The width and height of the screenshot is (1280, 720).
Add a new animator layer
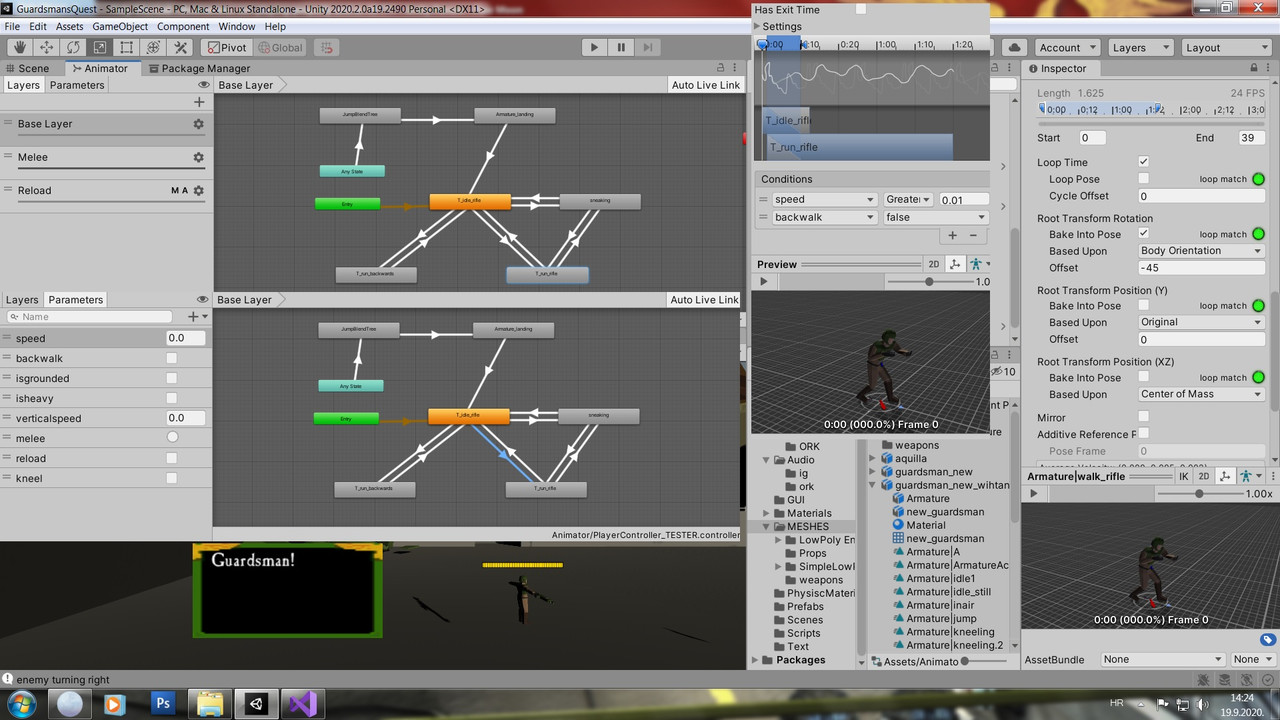(199, 102)
